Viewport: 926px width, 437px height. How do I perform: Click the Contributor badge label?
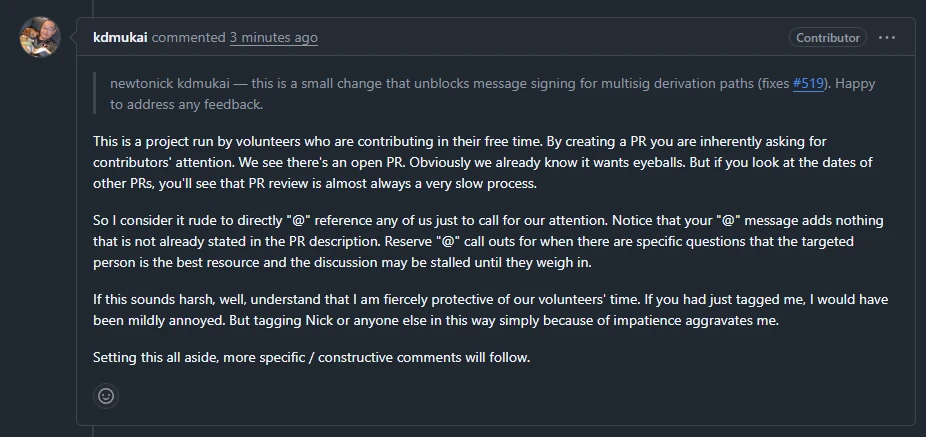(827, 38)
